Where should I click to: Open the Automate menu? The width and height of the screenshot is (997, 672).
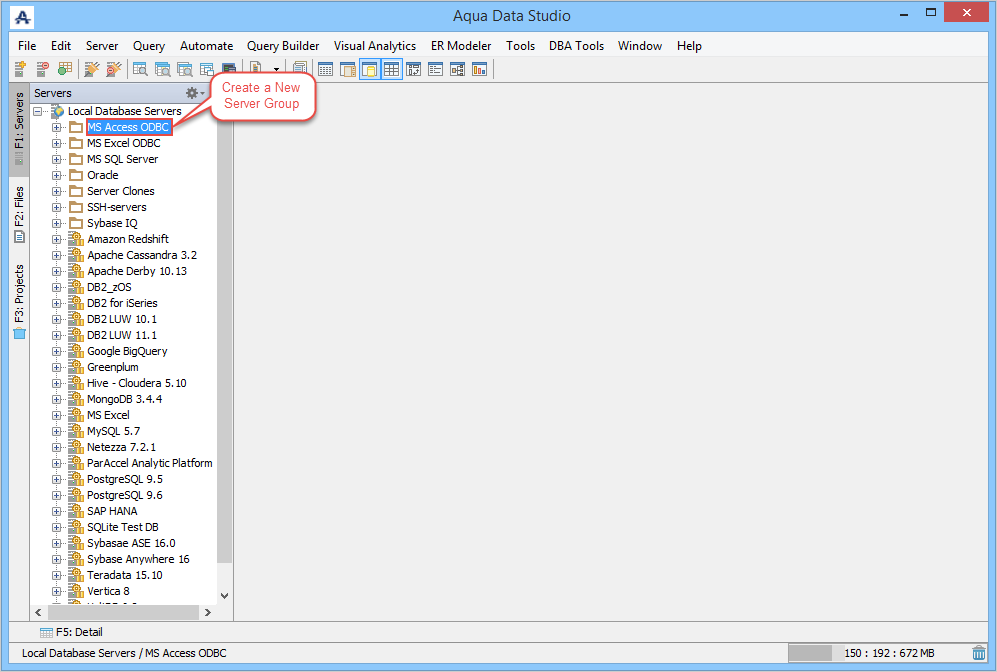206,46
